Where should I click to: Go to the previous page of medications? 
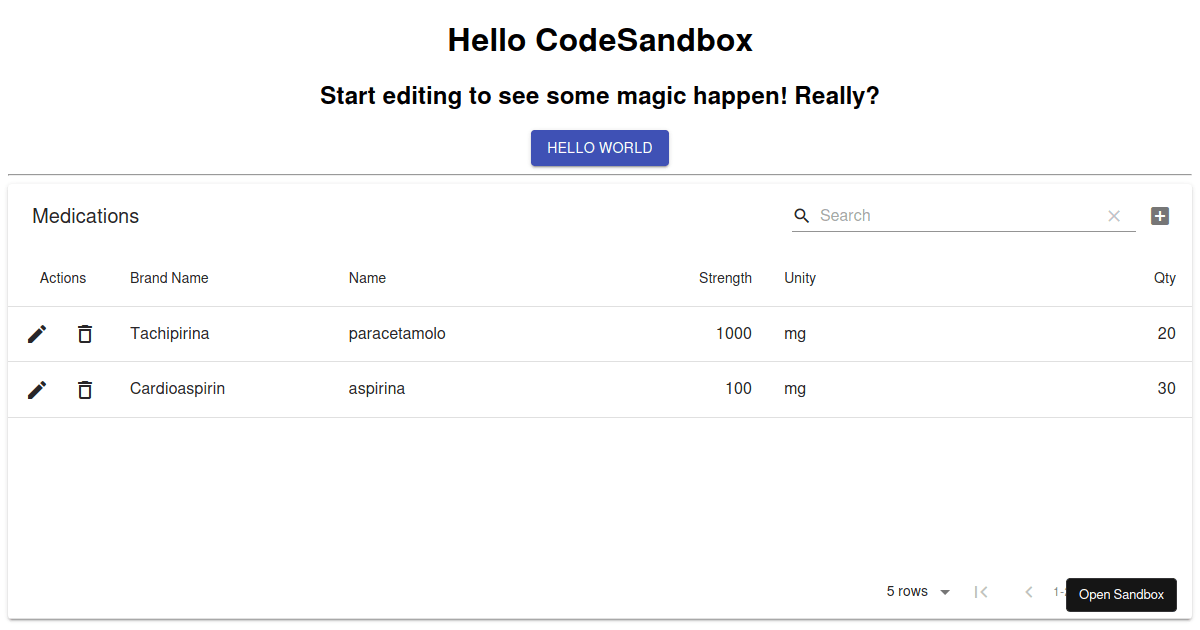(x=1029, y=591)
